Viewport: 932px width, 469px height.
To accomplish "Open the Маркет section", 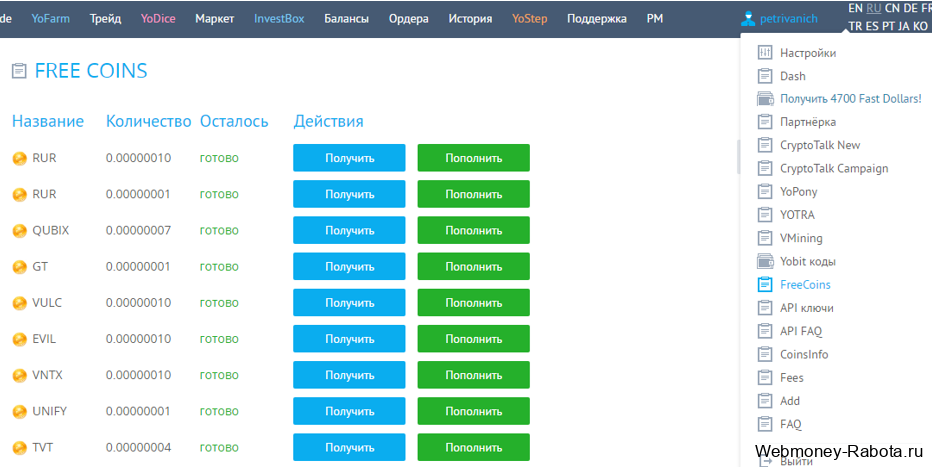I will [215, 18].
